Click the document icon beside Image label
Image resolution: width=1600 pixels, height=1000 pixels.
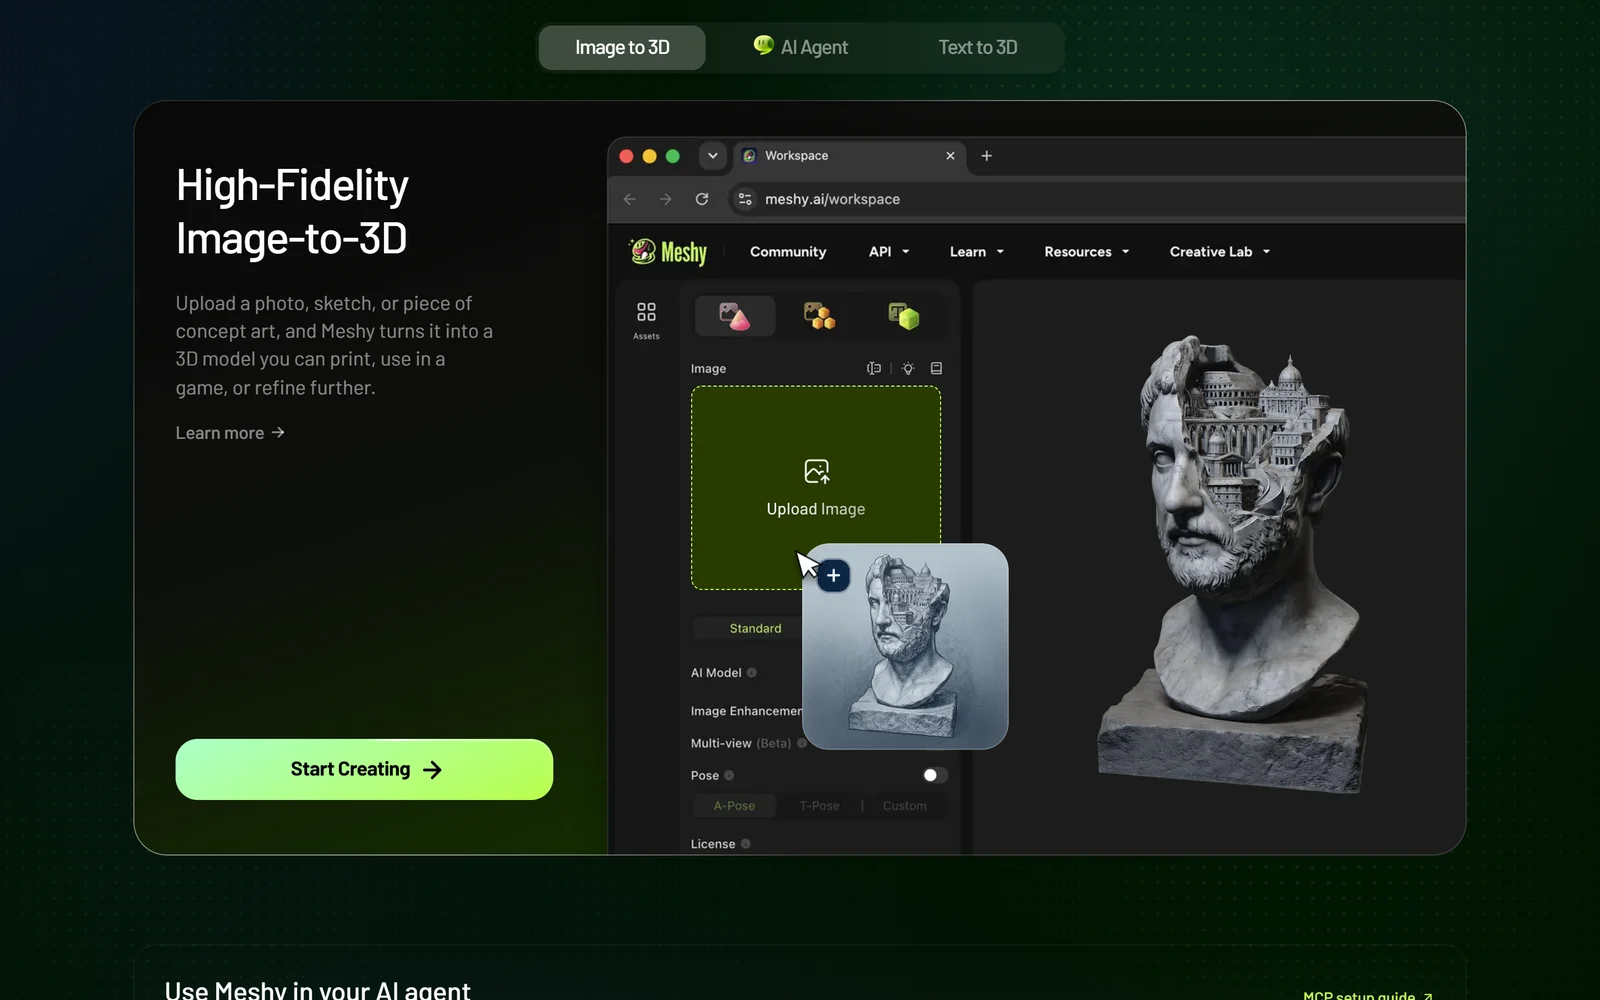[x=936, y=368]
